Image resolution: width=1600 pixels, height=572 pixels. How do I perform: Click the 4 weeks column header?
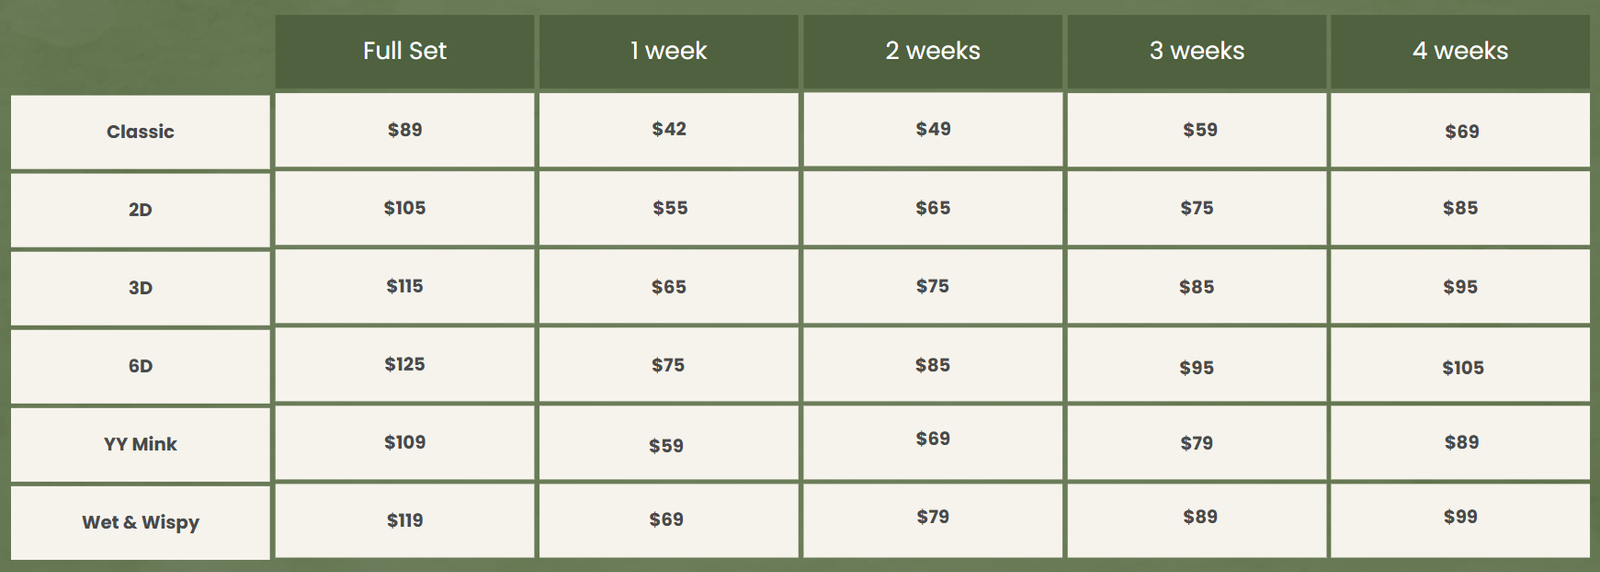point(1460,51)
